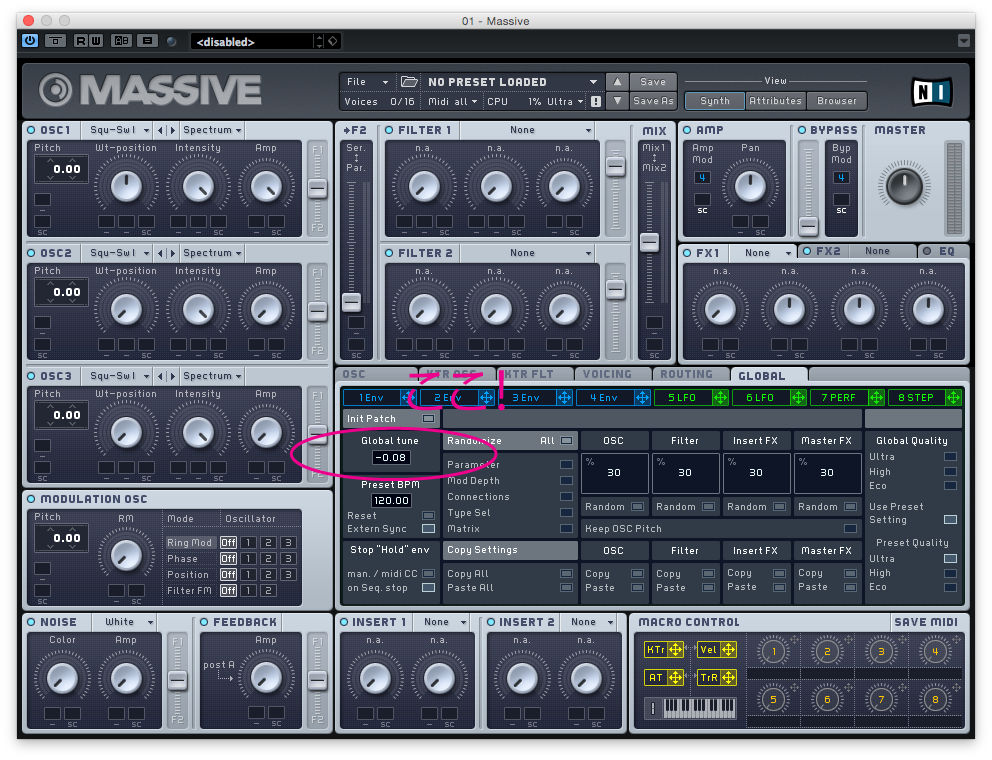Click the plugin power bypass icon

[x=30, y=41]
